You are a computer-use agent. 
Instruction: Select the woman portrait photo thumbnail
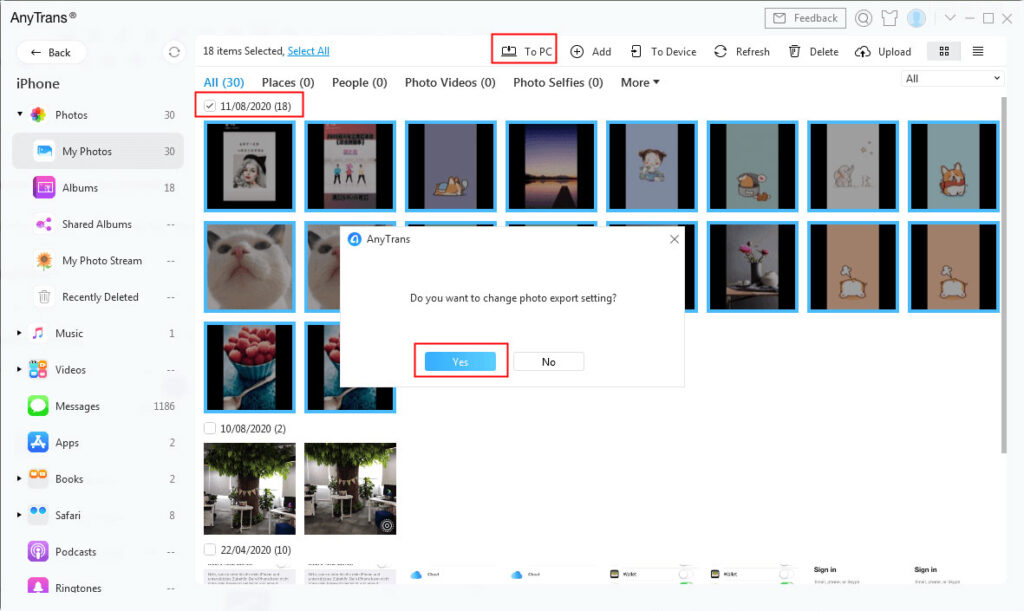pos(249,166)
